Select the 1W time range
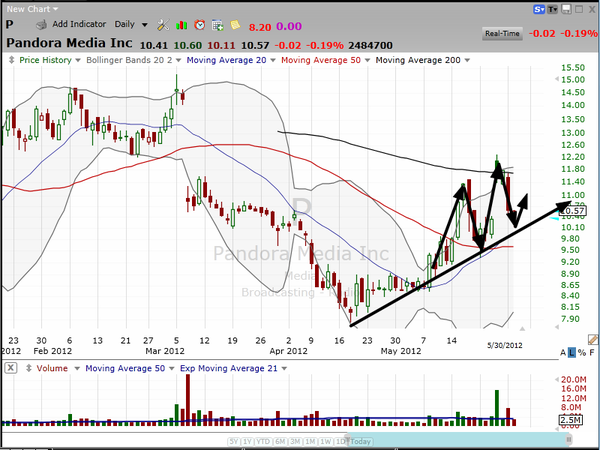 (325, 442)
